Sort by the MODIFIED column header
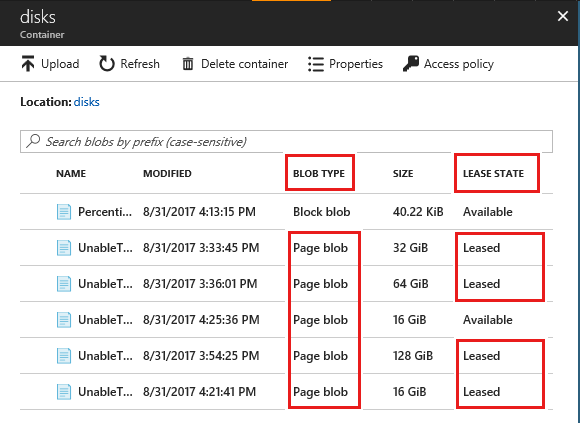 tap(167, 174)
